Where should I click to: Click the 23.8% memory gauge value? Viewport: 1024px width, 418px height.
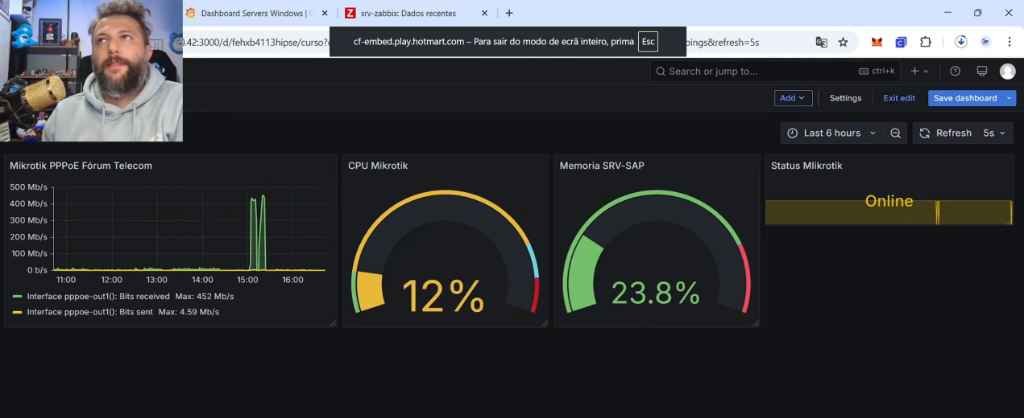[x=656, y=293]
